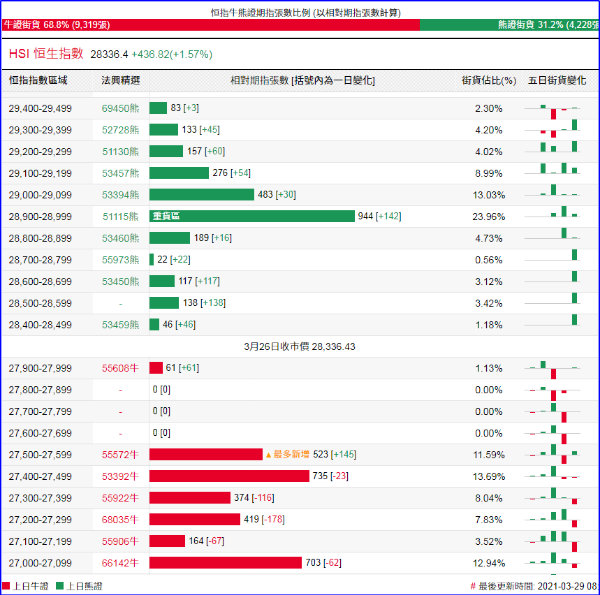Click the 恒指指數區域 column header
This screenshot has width=600, height=595.
click(38, 80)
